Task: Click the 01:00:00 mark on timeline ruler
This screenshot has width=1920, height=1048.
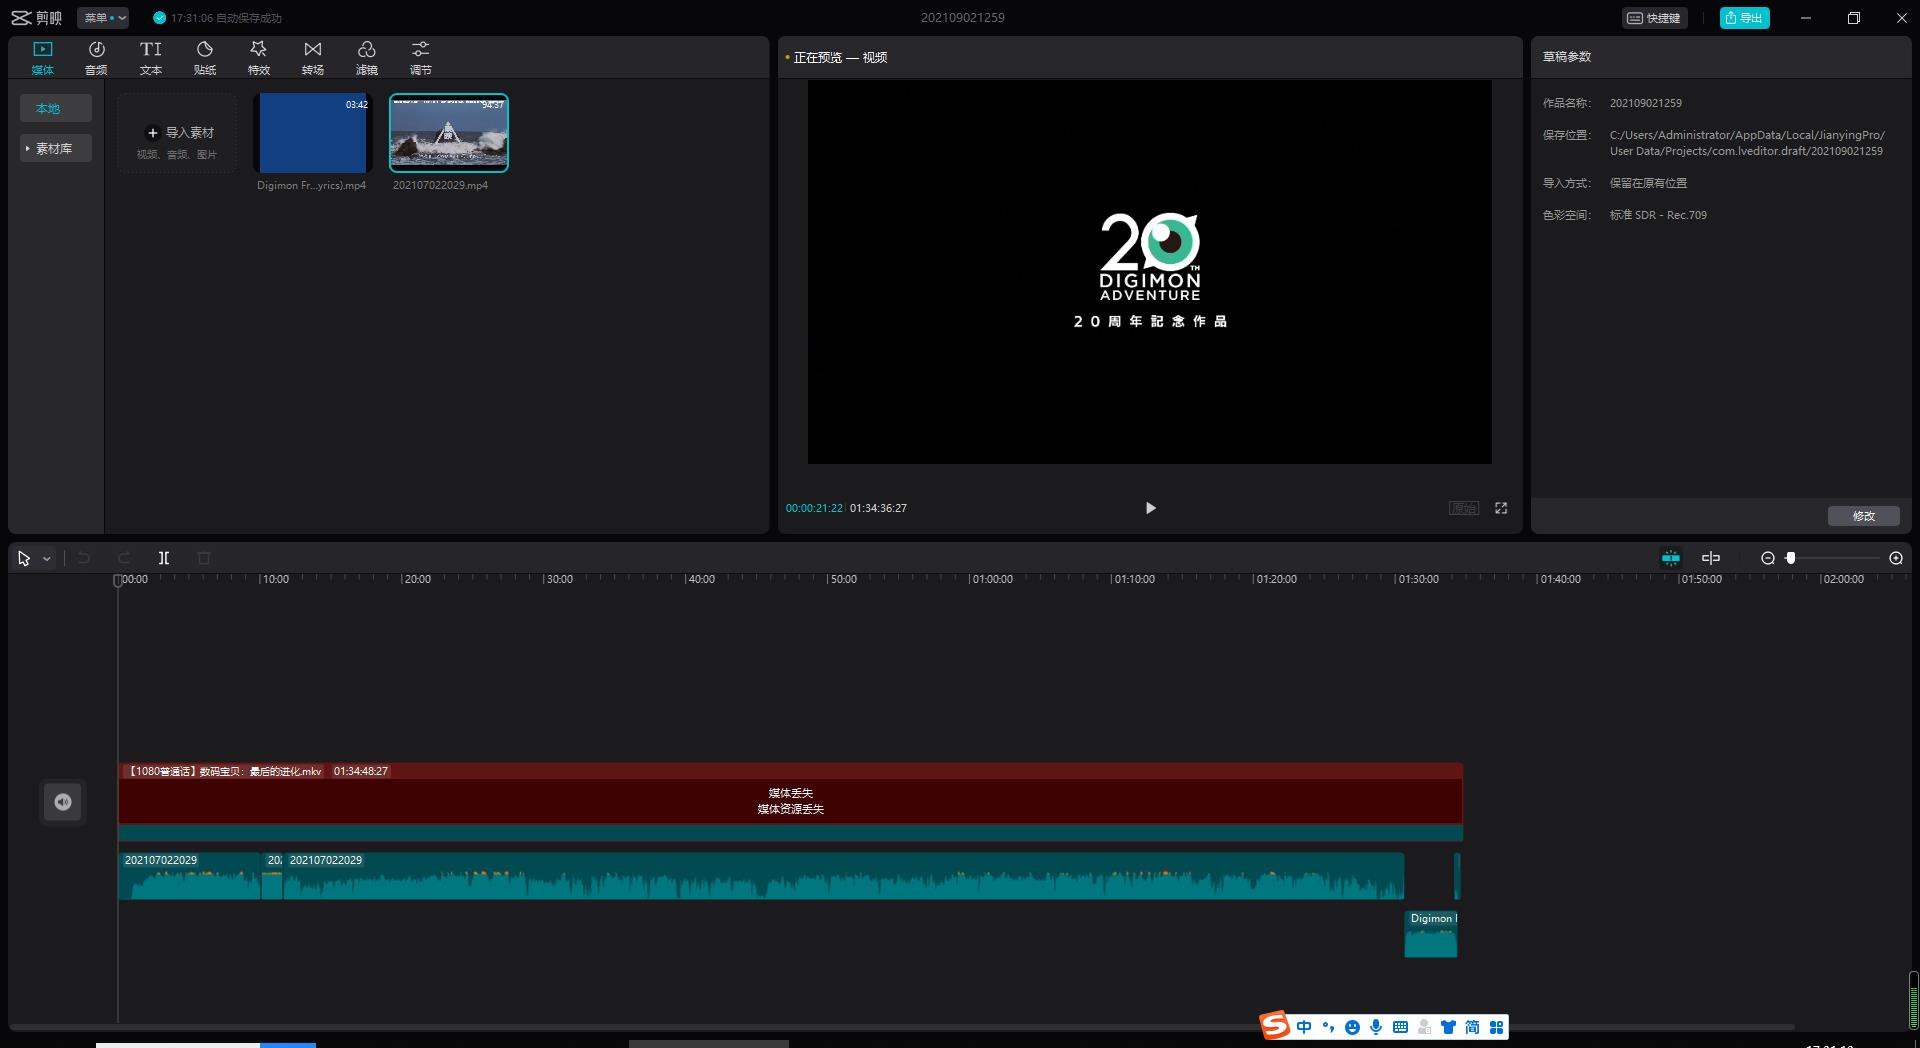Action: [991, 579]
